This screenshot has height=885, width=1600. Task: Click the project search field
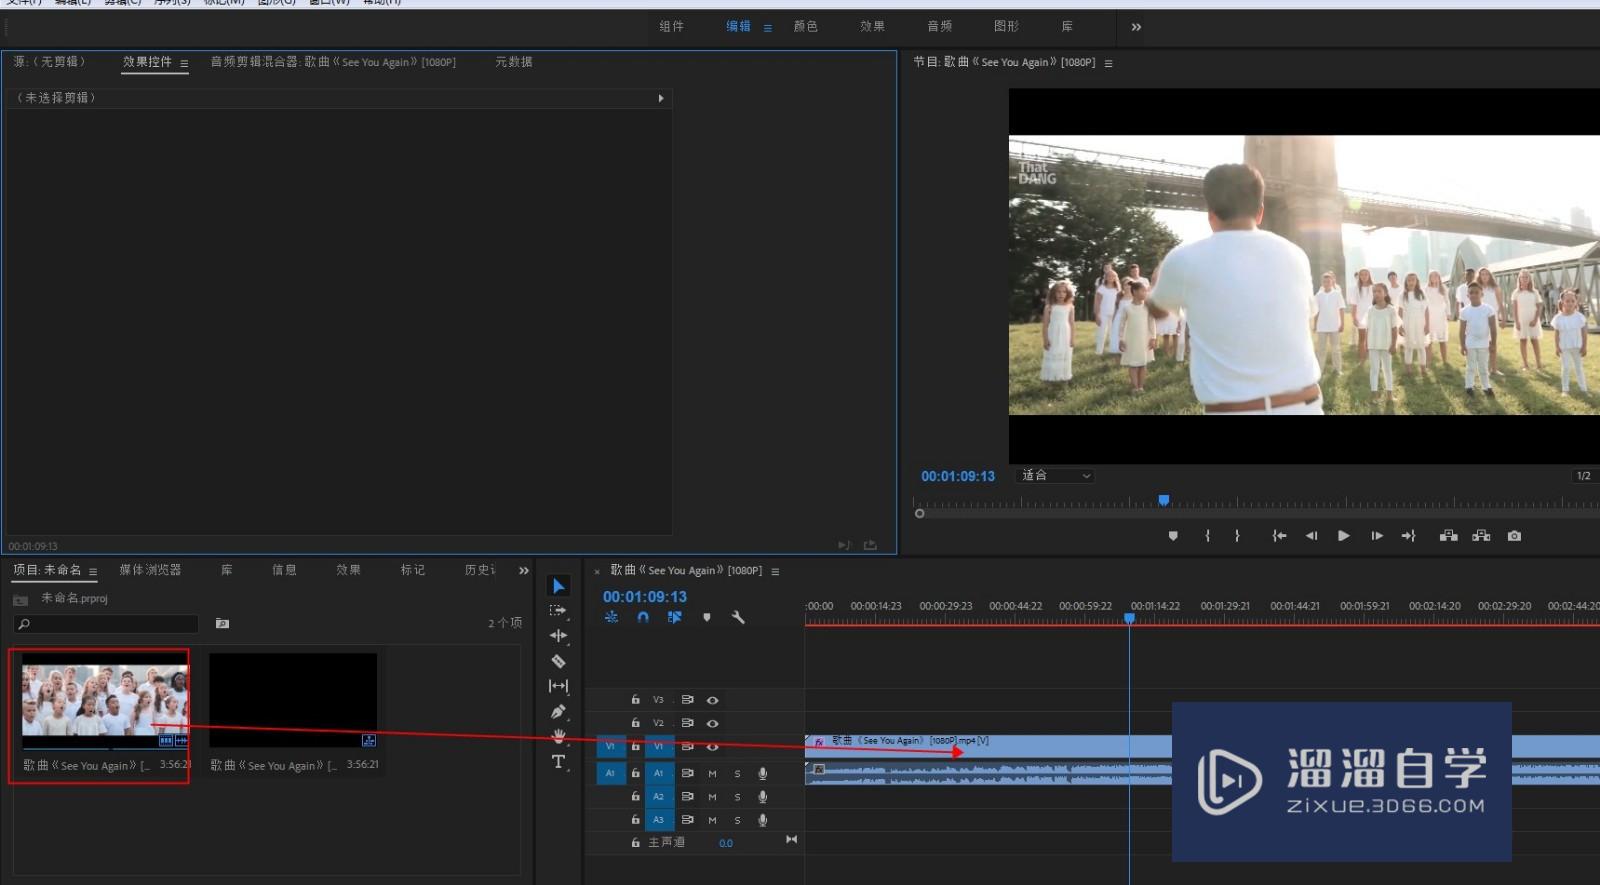pyautogui.click(x=106, y=624)
